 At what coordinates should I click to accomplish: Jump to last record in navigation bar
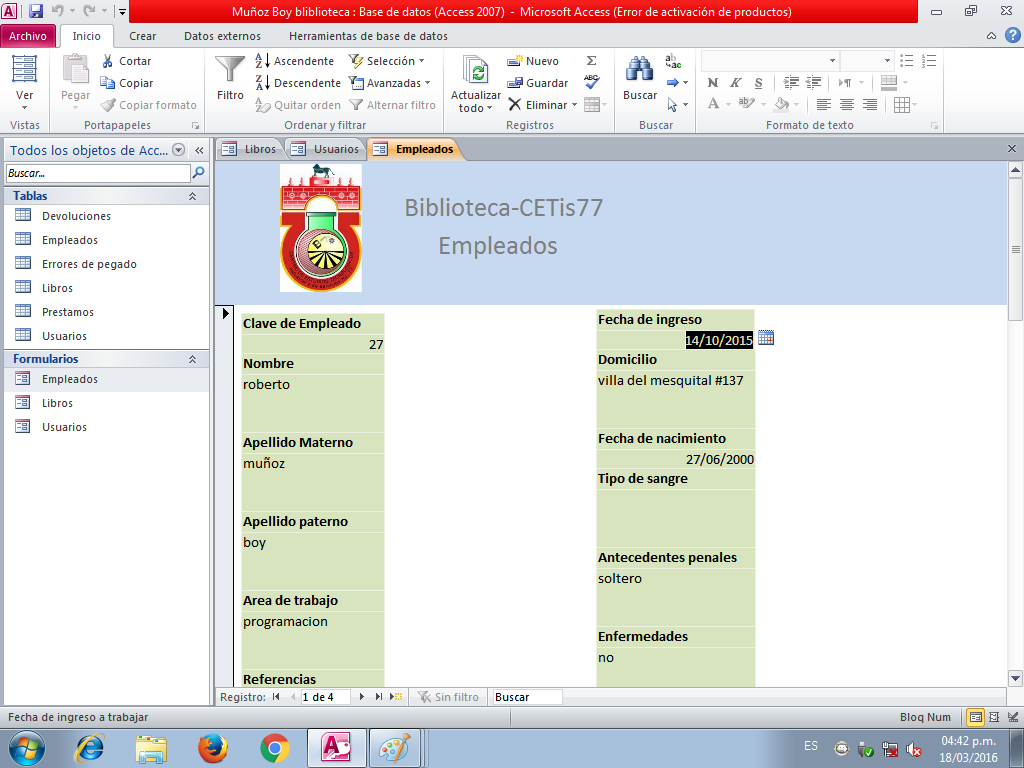tap(379, 697)
